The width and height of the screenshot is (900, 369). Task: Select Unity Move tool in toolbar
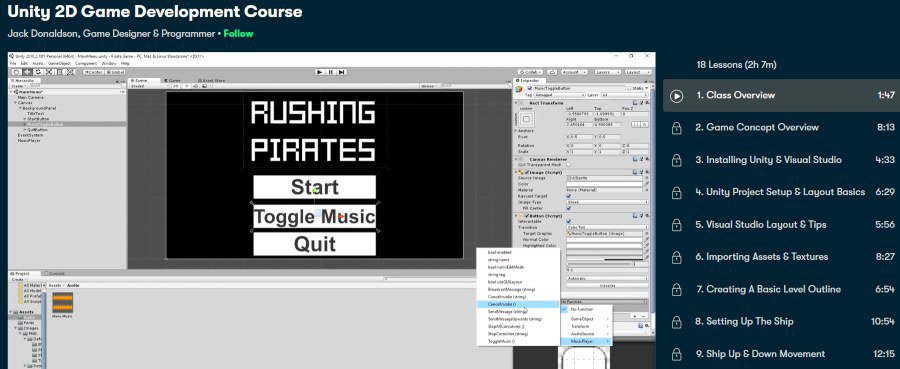[x=27, y=72]
